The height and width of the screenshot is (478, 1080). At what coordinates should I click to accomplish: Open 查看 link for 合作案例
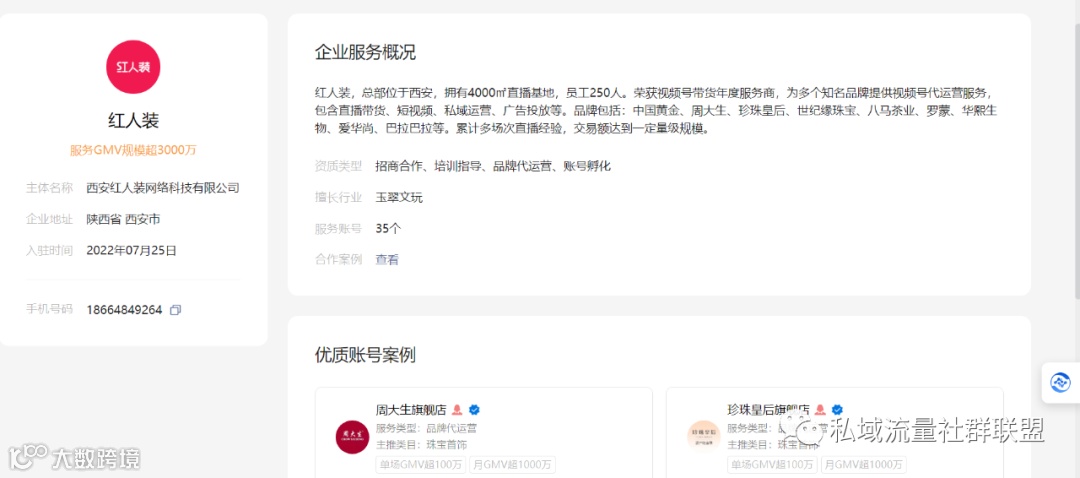(x=386, y=260)
